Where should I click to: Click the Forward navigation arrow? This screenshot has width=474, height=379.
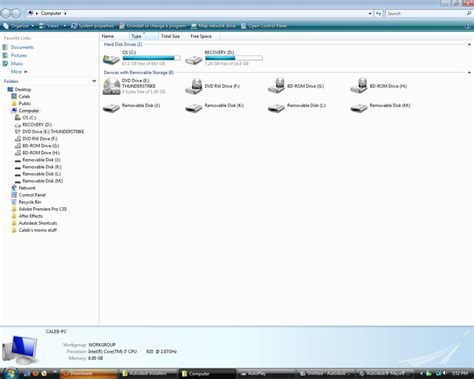point(16,13)
